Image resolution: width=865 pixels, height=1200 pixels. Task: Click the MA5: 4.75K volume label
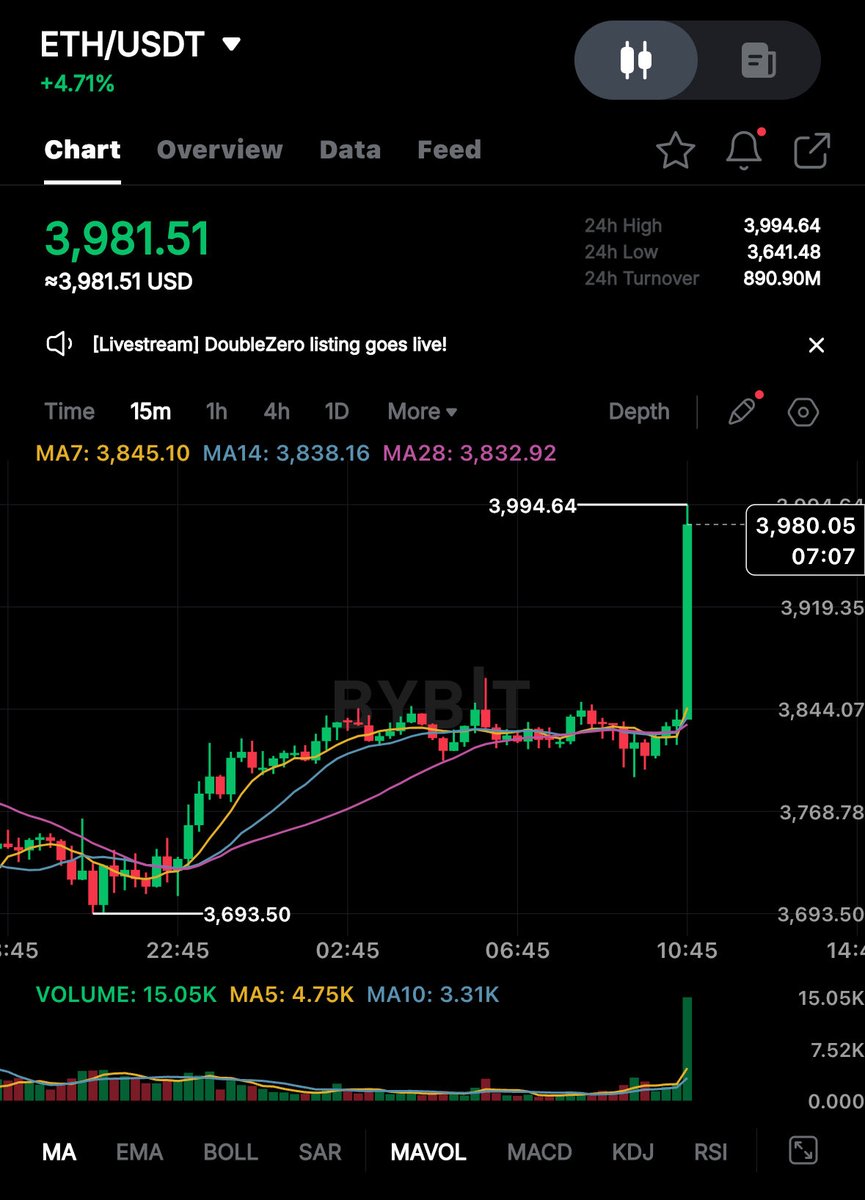[292, 995]
